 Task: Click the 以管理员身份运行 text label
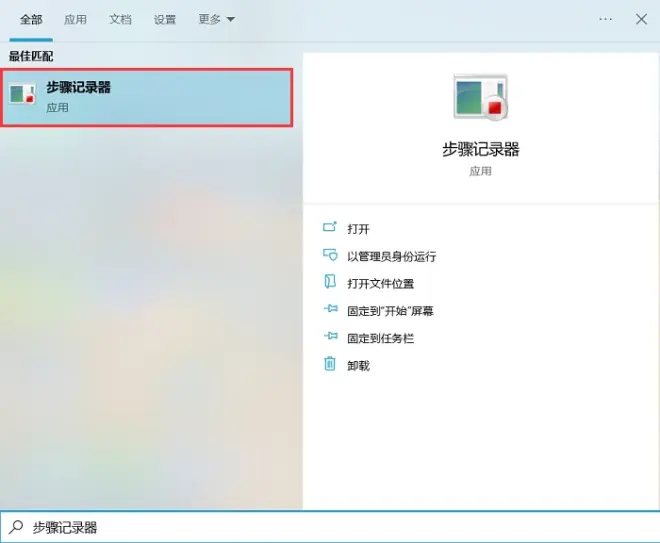(x=391, y=256)
